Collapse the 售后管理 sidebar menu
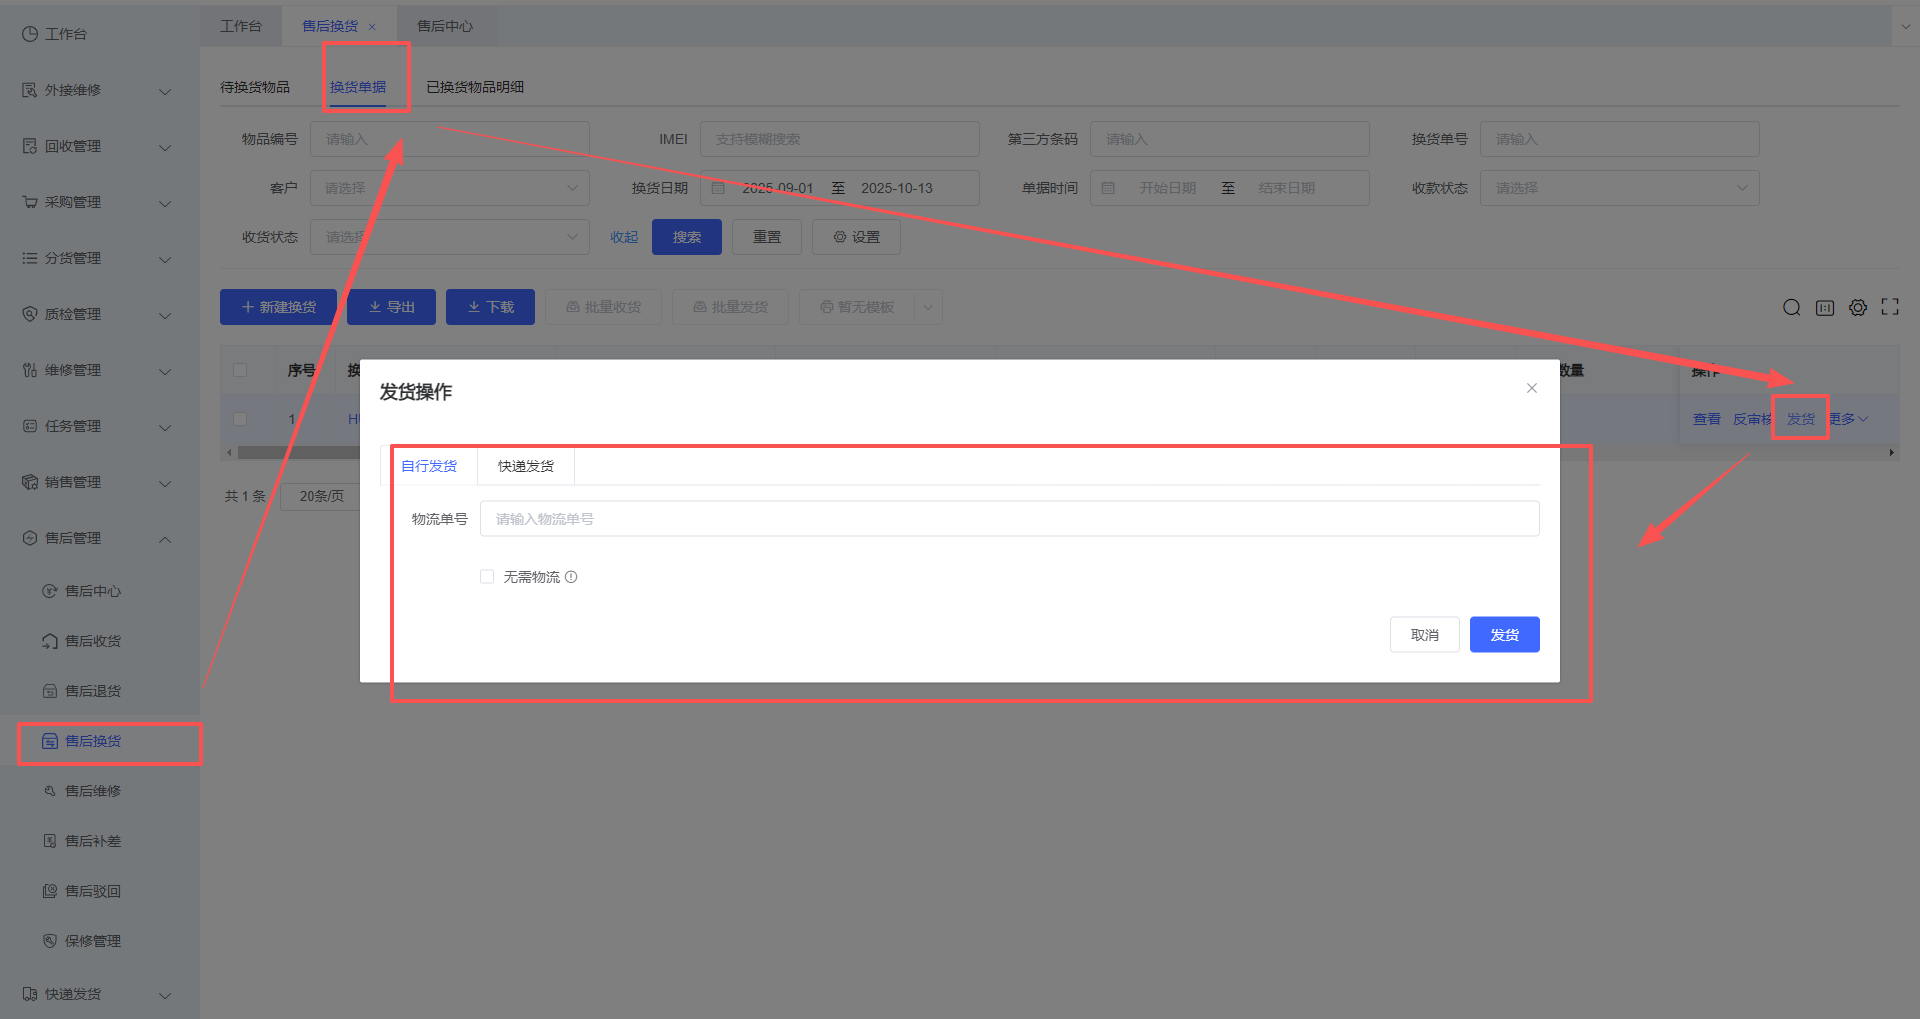The width and height of the screenshot is (1920, 1019). (95, 538)
